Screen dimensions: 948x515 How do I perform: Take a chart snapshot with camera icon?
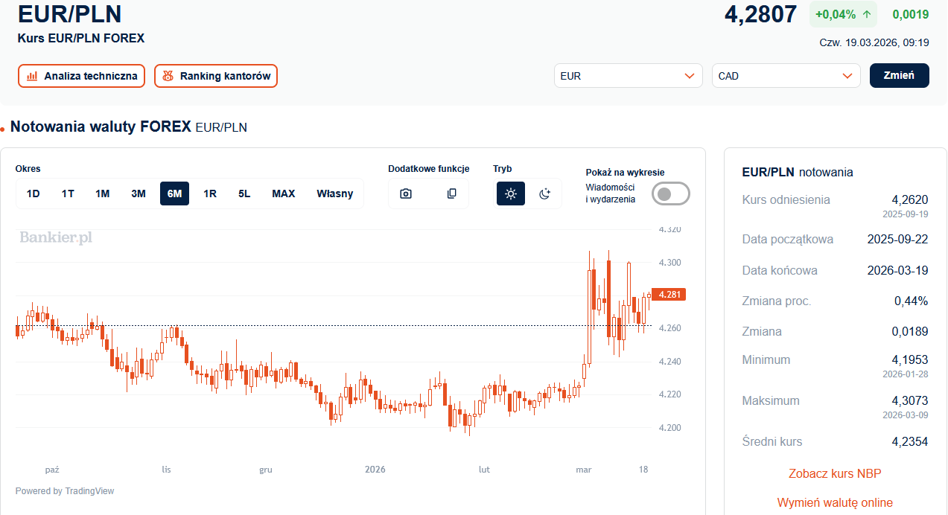pyautogui.click(x=406, y=193)
